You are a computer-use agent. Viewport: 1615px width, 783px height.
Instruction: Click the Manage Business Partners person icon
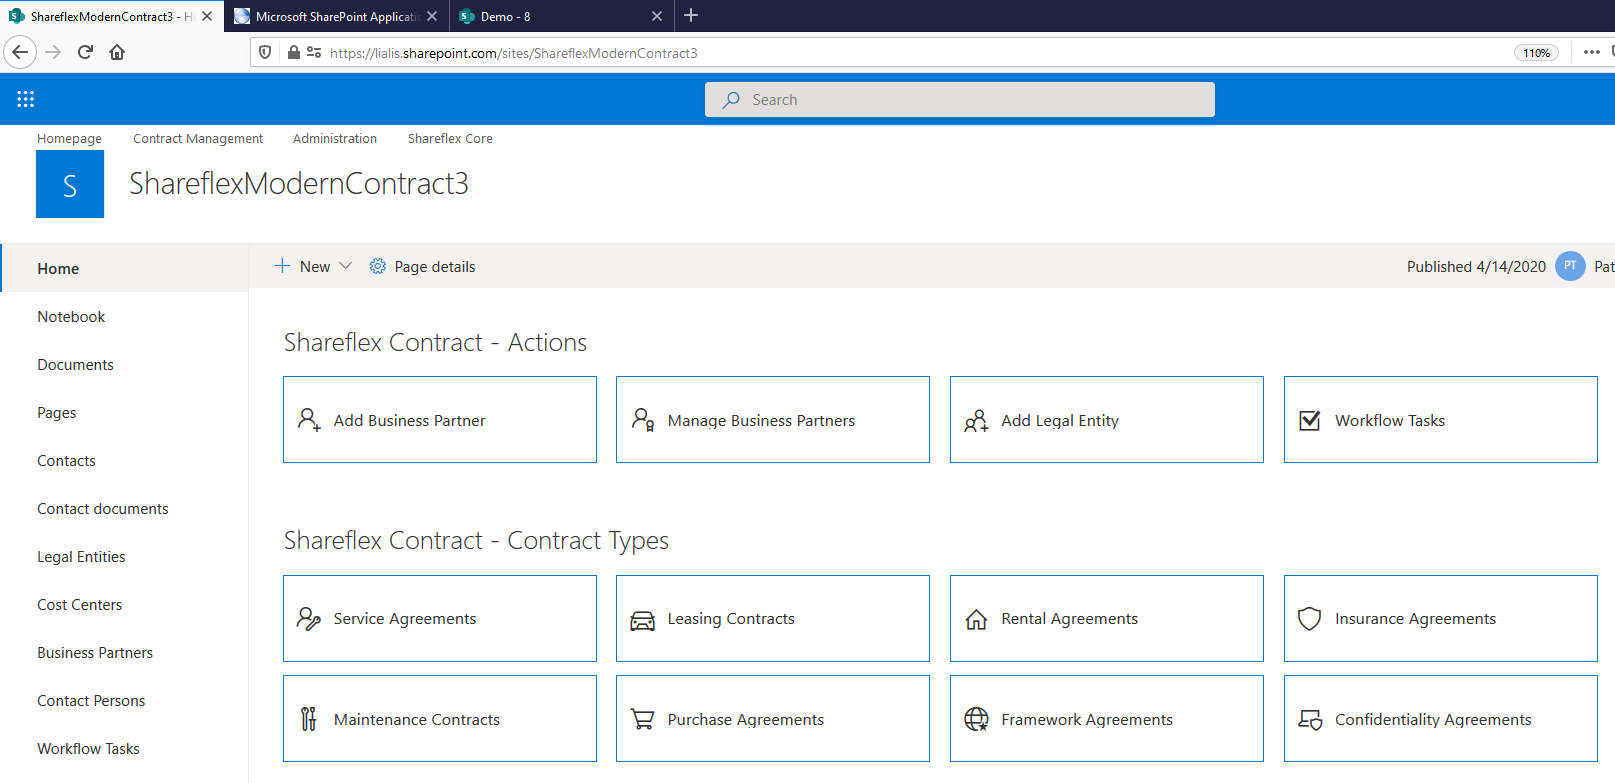click(643, 420)
